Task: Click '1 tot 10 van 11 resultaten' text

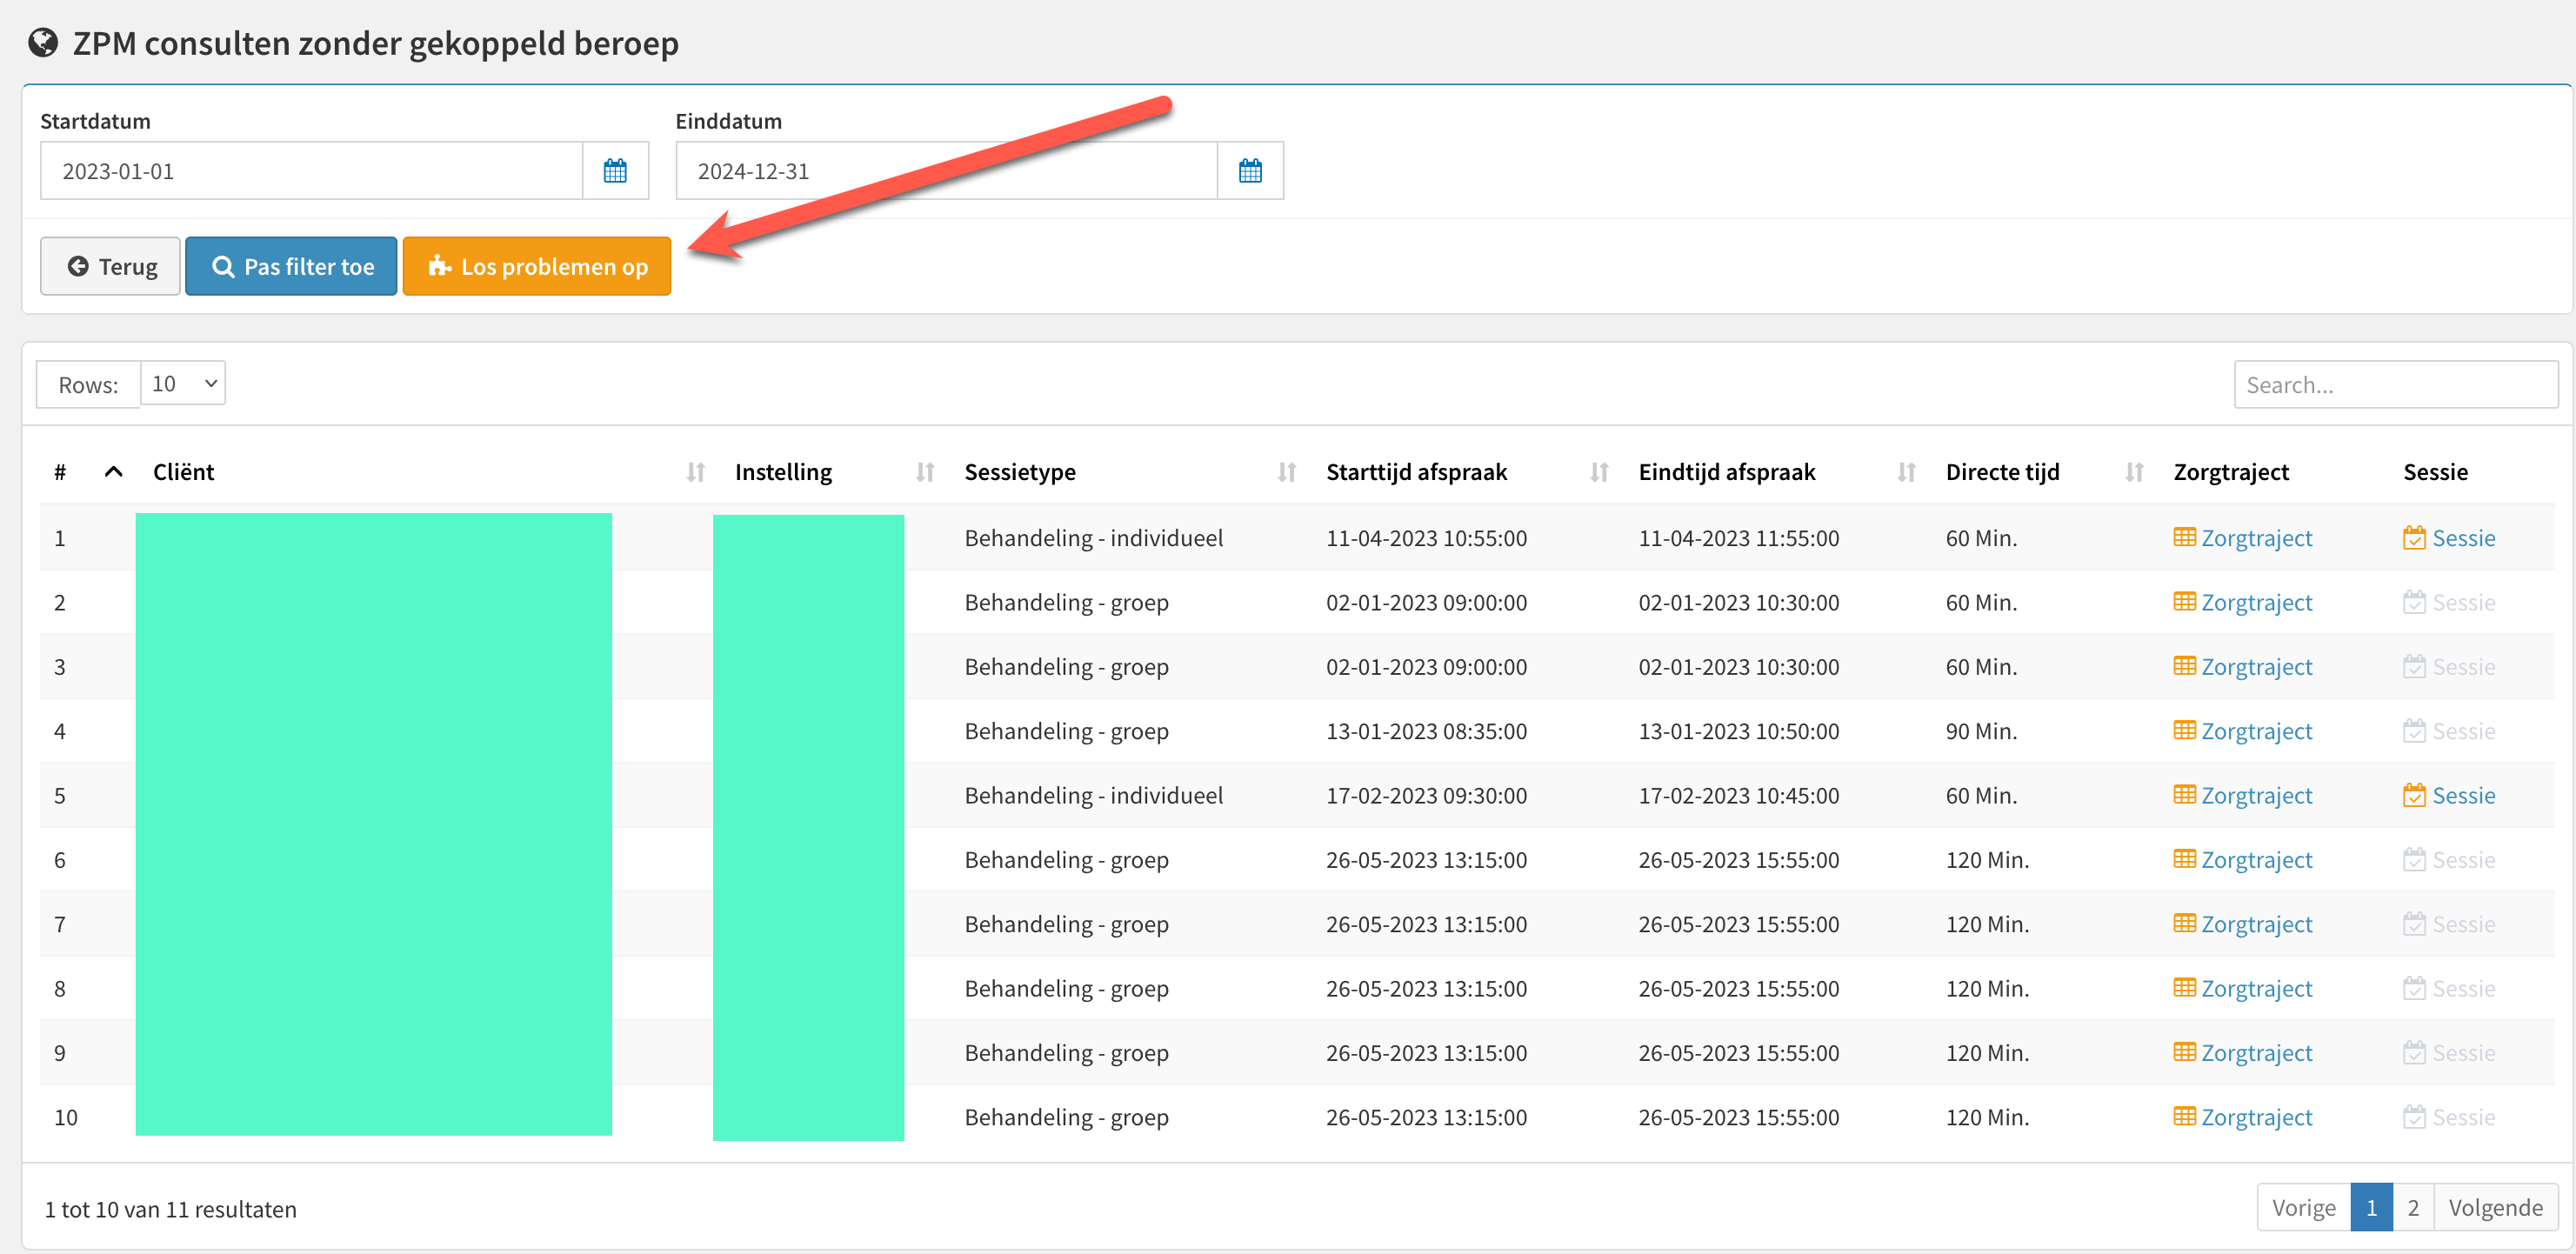Action: tap(171, 1209)
